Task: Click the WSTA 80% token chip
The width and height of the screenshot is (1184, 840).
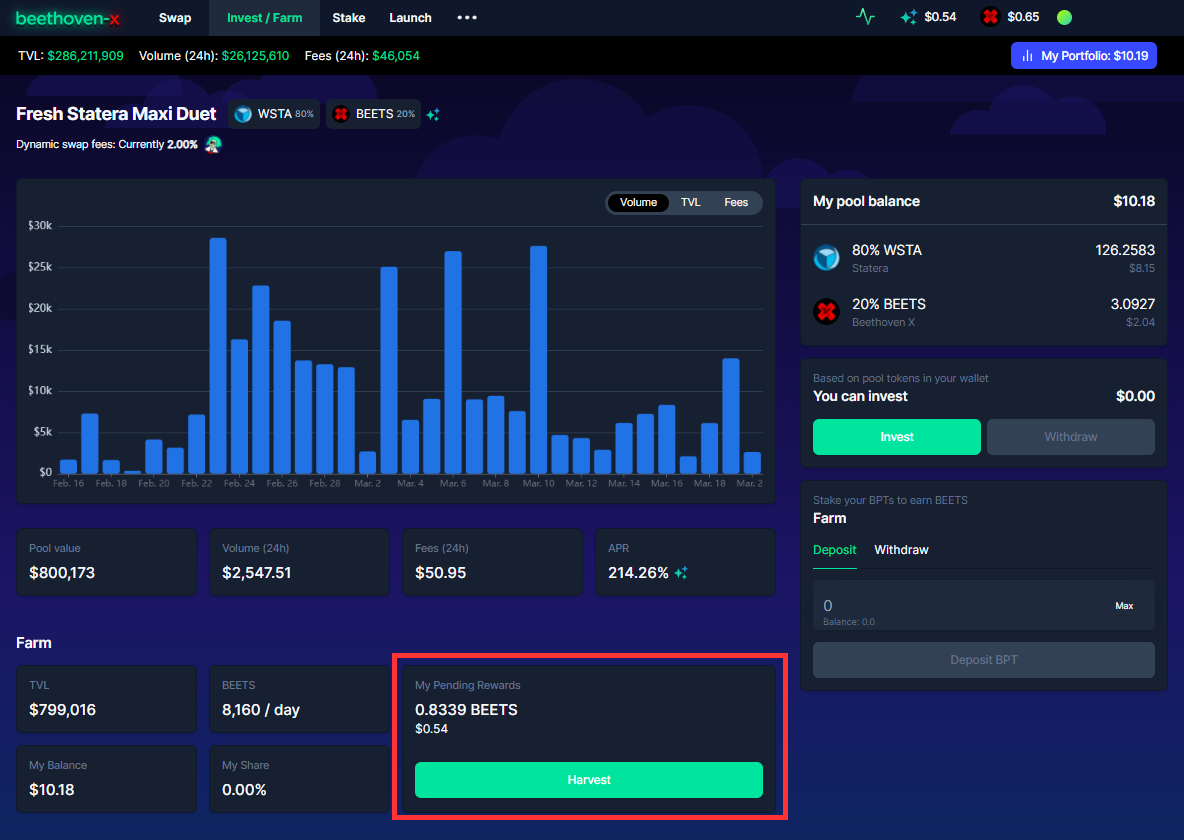Action: pyautogui.click(x=274, y=114)
